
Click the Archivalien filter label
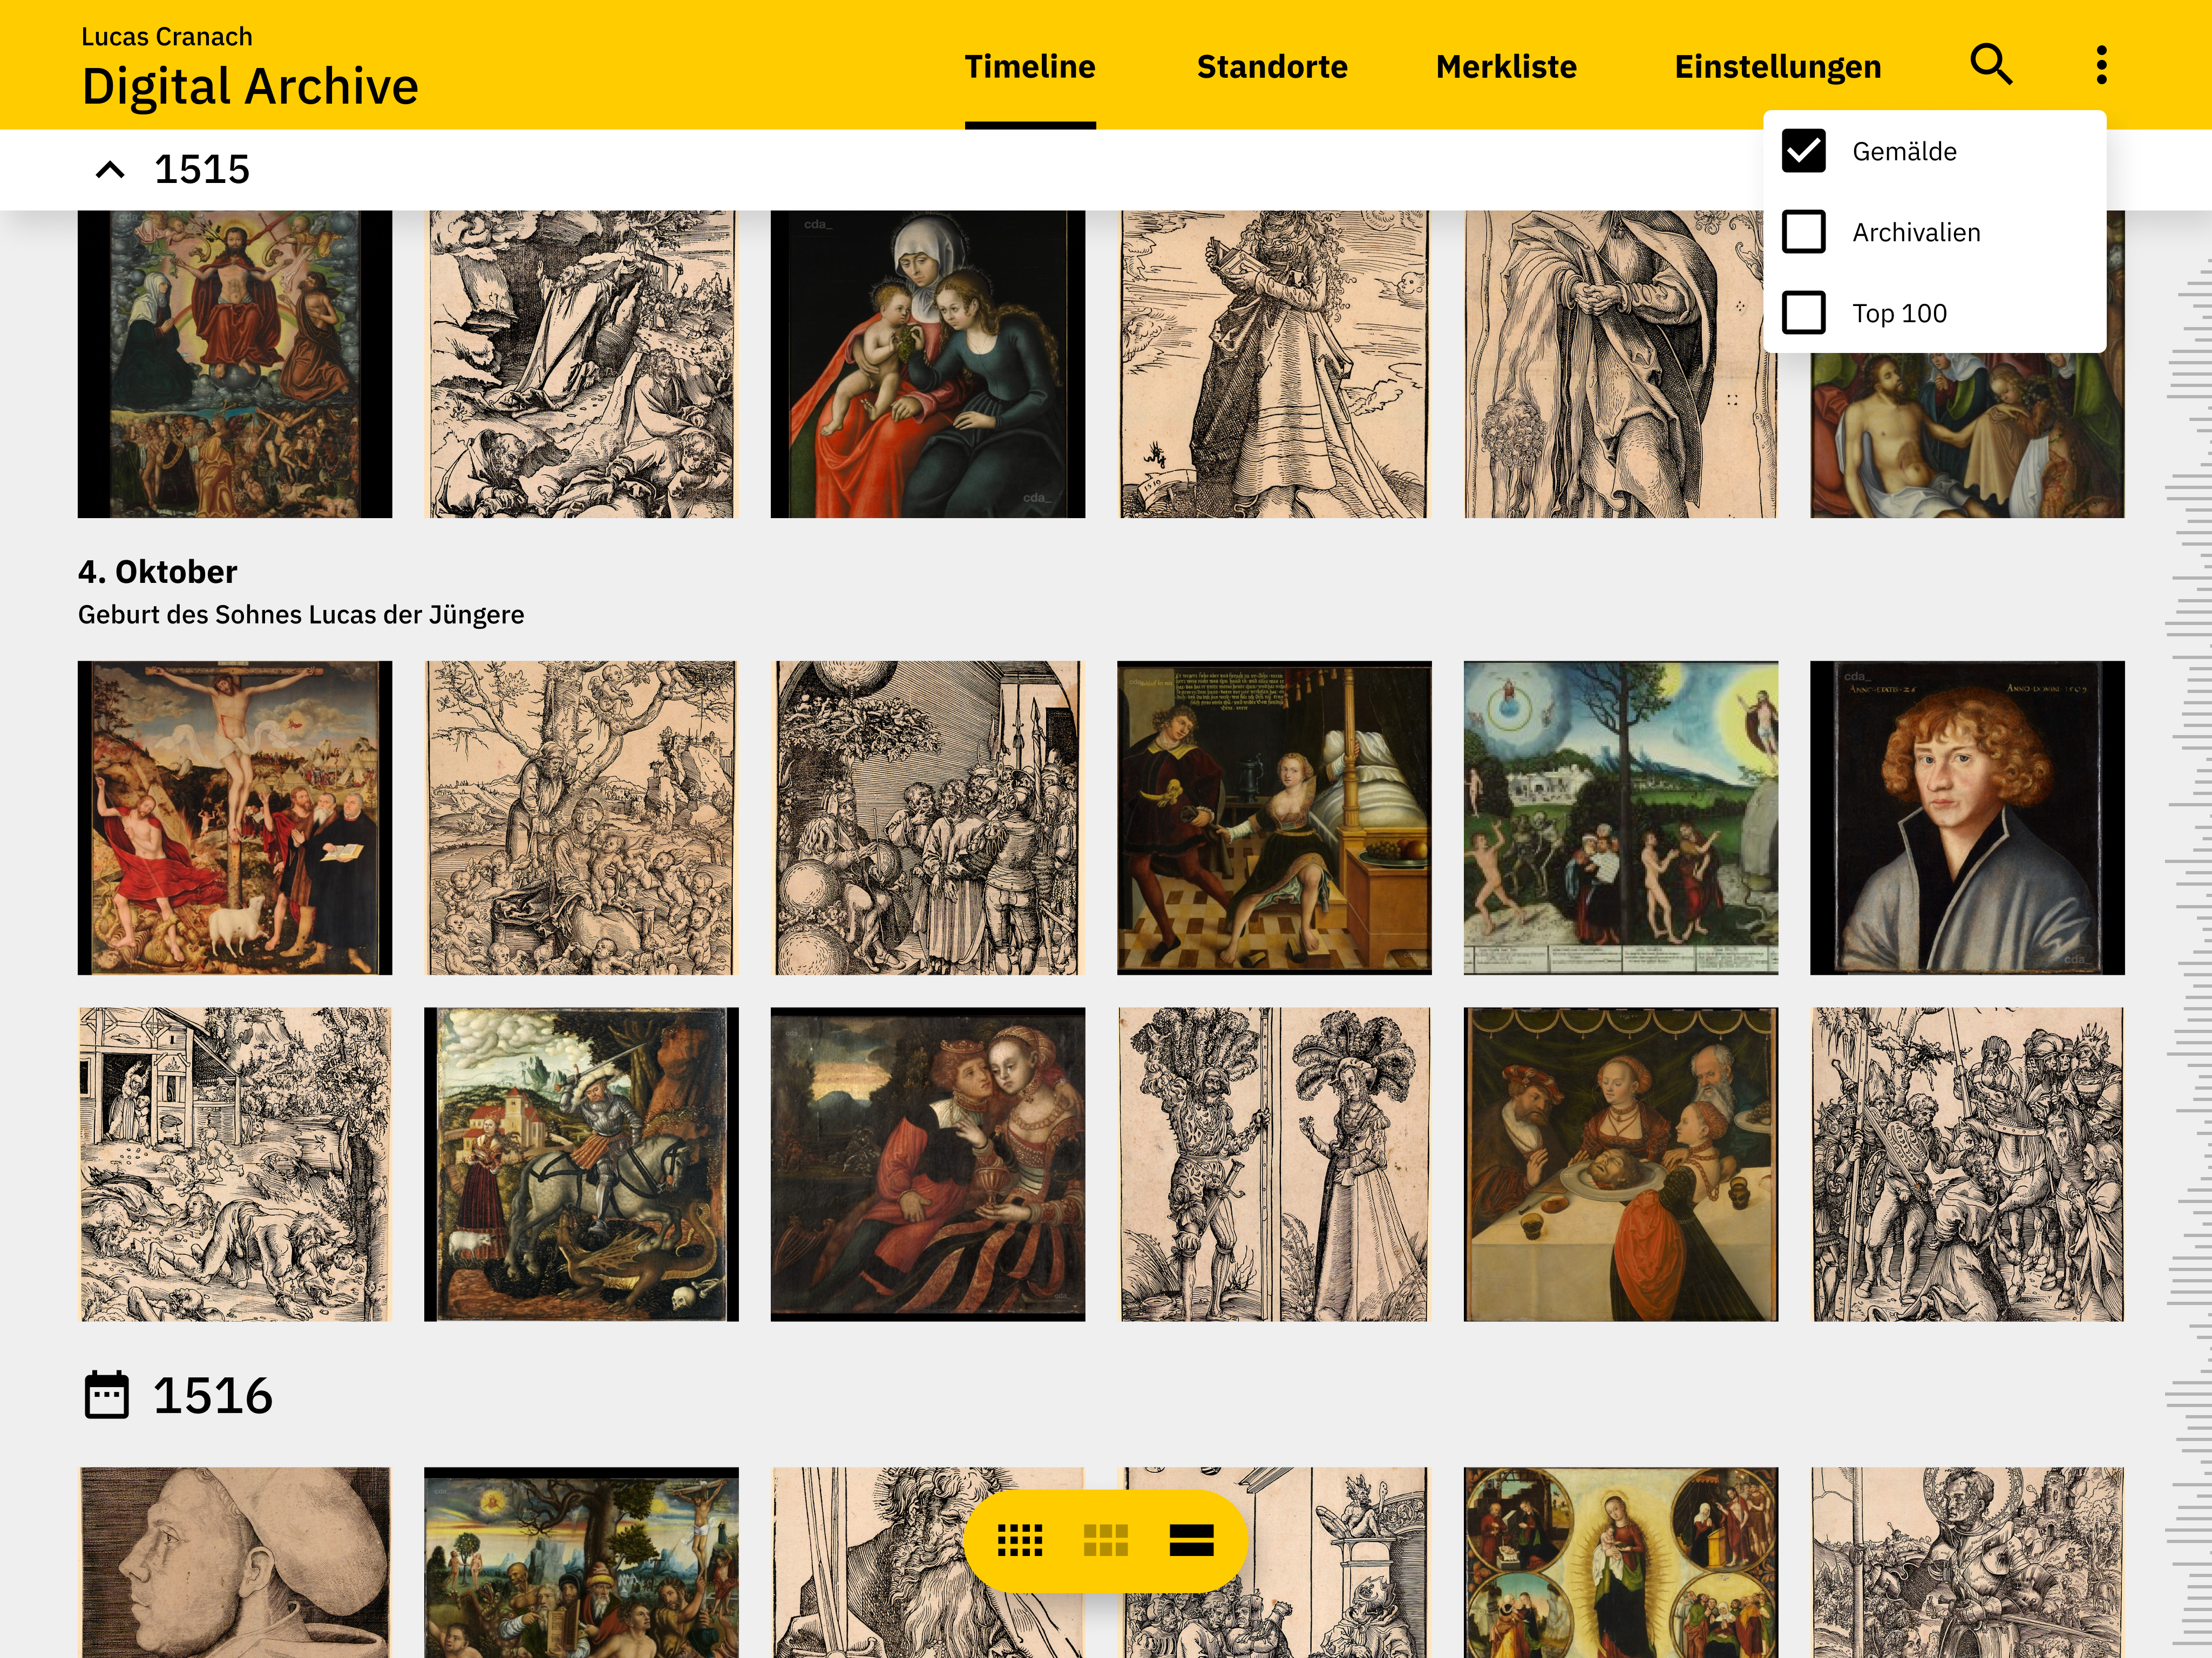[x=1916, y=232]
